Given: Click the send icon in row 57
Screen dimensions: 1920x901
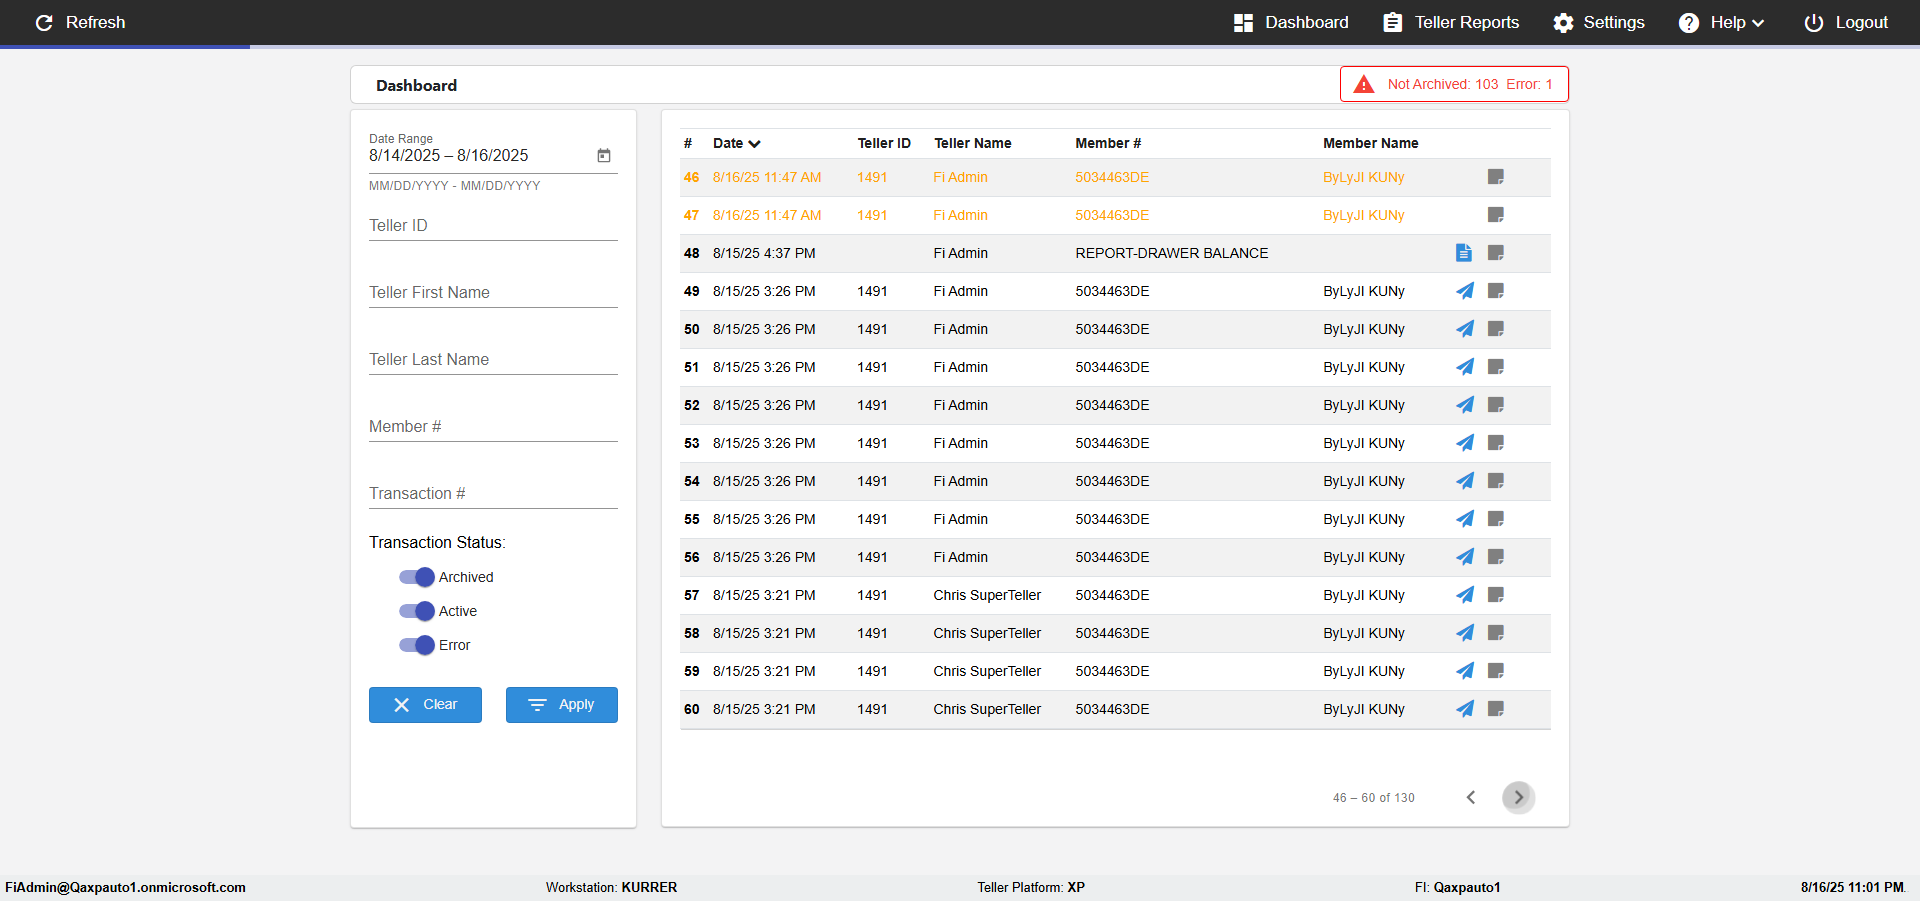Looking at the screenshot, I should coord(1465,595).
